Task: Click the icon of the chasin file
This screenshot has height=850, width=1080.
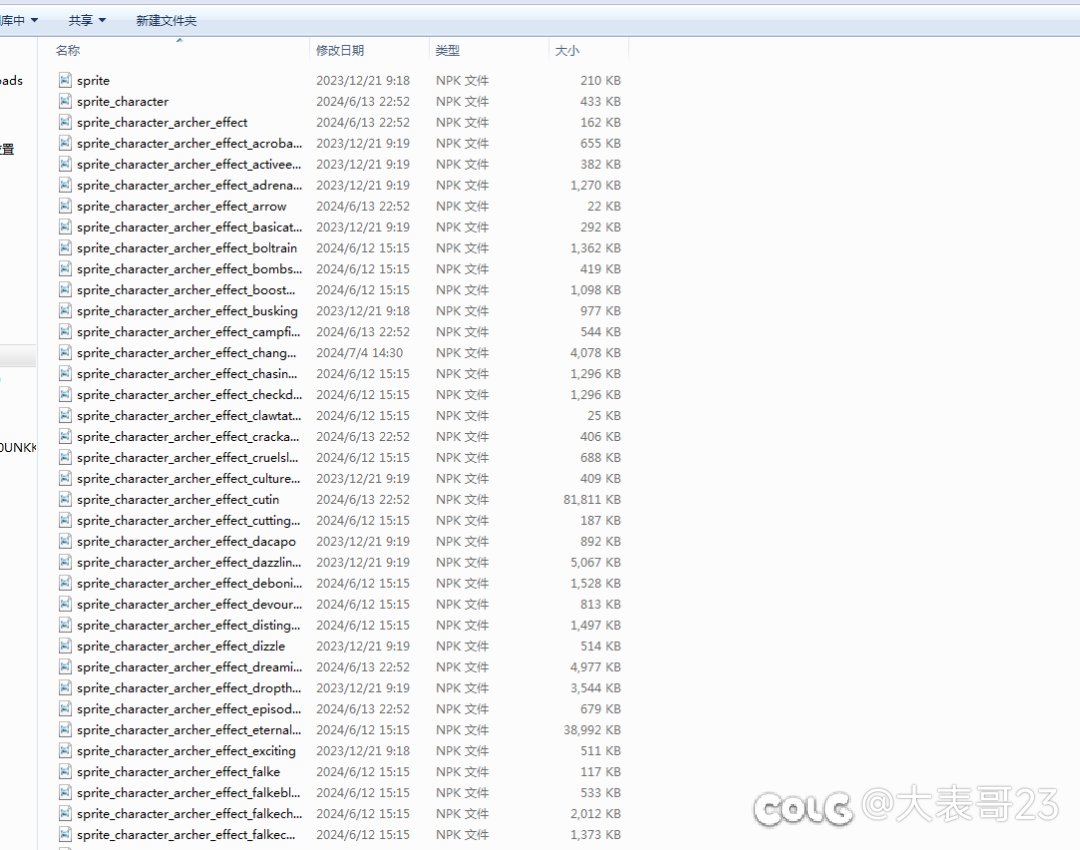Action: (65, 373)
